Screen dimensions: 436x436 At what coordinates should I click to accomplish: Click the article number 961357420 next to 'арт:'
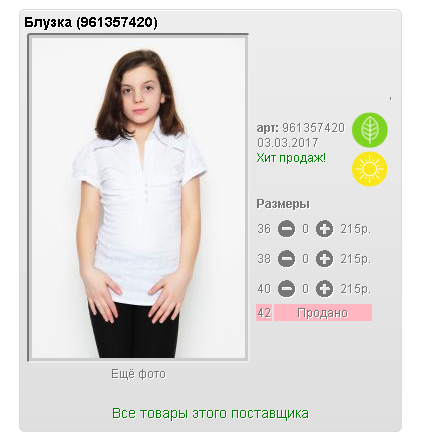point(314,128)
